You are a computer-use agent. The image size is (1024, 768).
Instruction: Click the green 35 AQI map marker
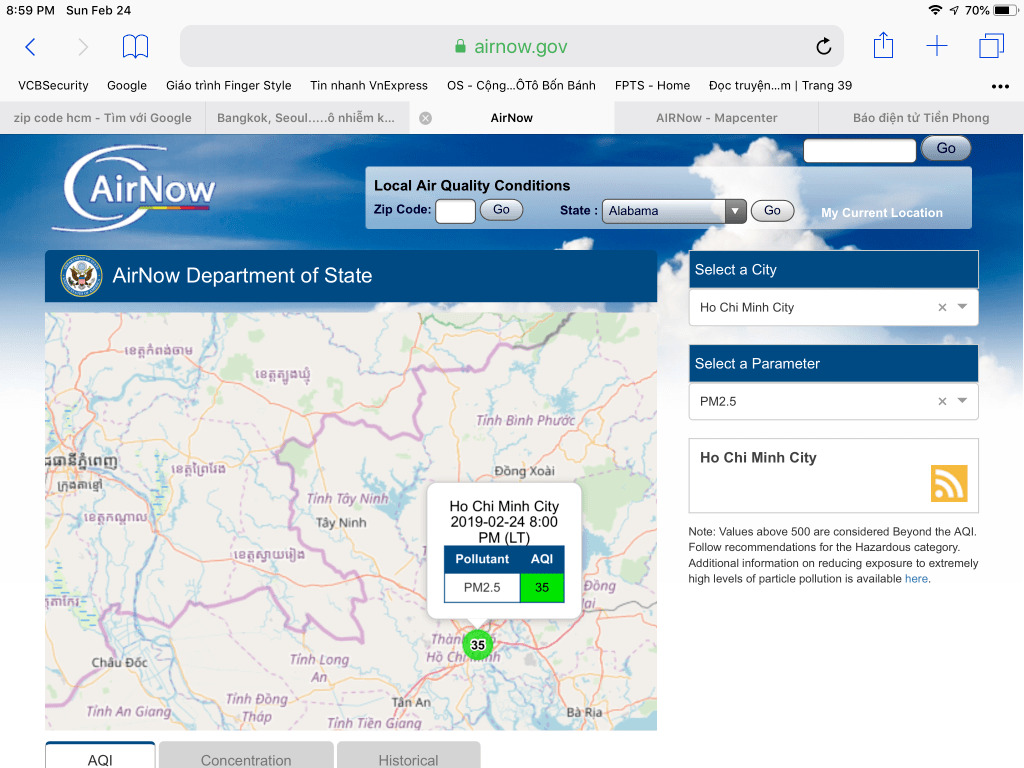coord(478,645)
